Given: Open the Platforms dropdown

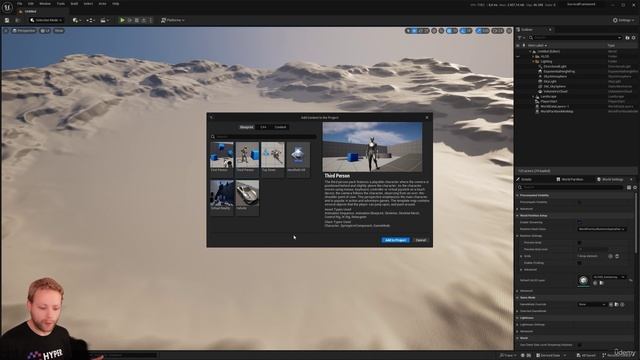Looking at the screenshot, I should (173, 20).
